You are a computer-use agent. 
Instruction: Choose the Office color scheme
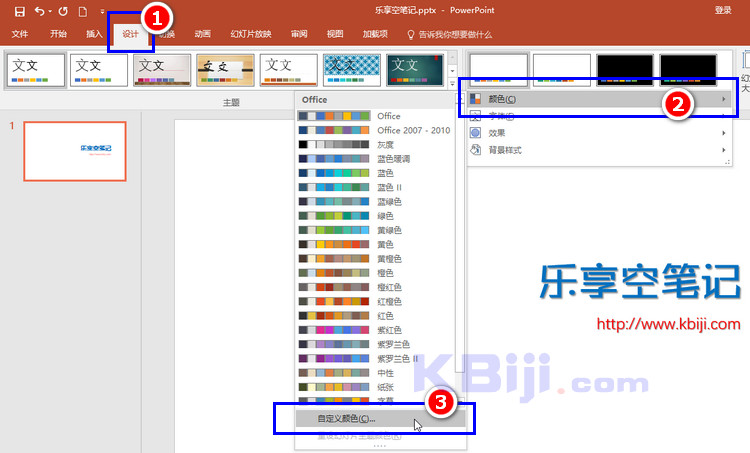[x=375, y=116]
